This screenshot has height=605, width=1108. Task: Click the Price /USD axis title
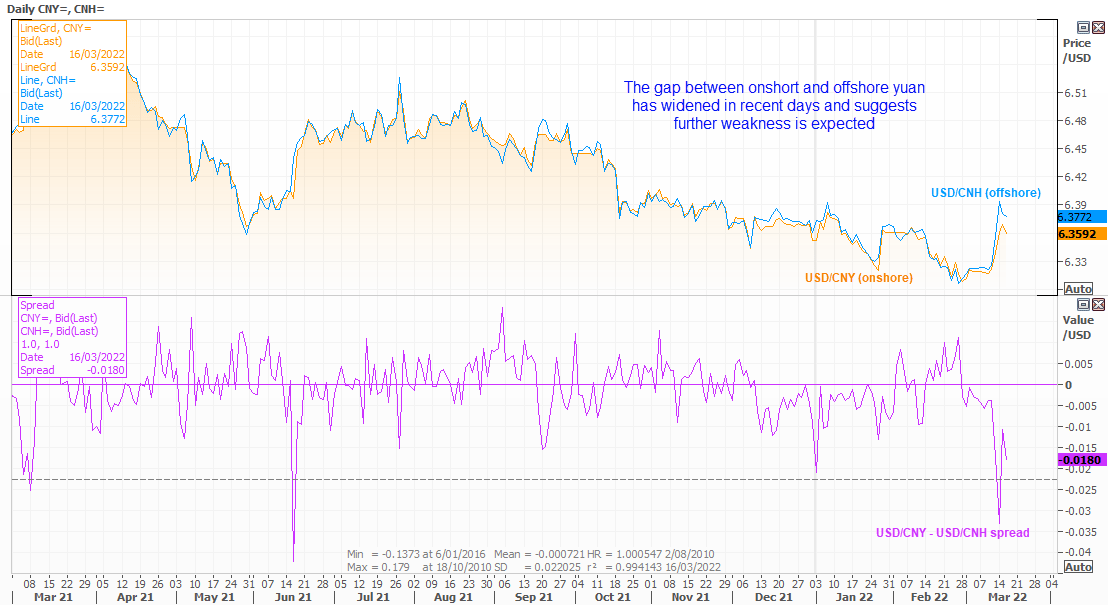[x=1077, y=50]
